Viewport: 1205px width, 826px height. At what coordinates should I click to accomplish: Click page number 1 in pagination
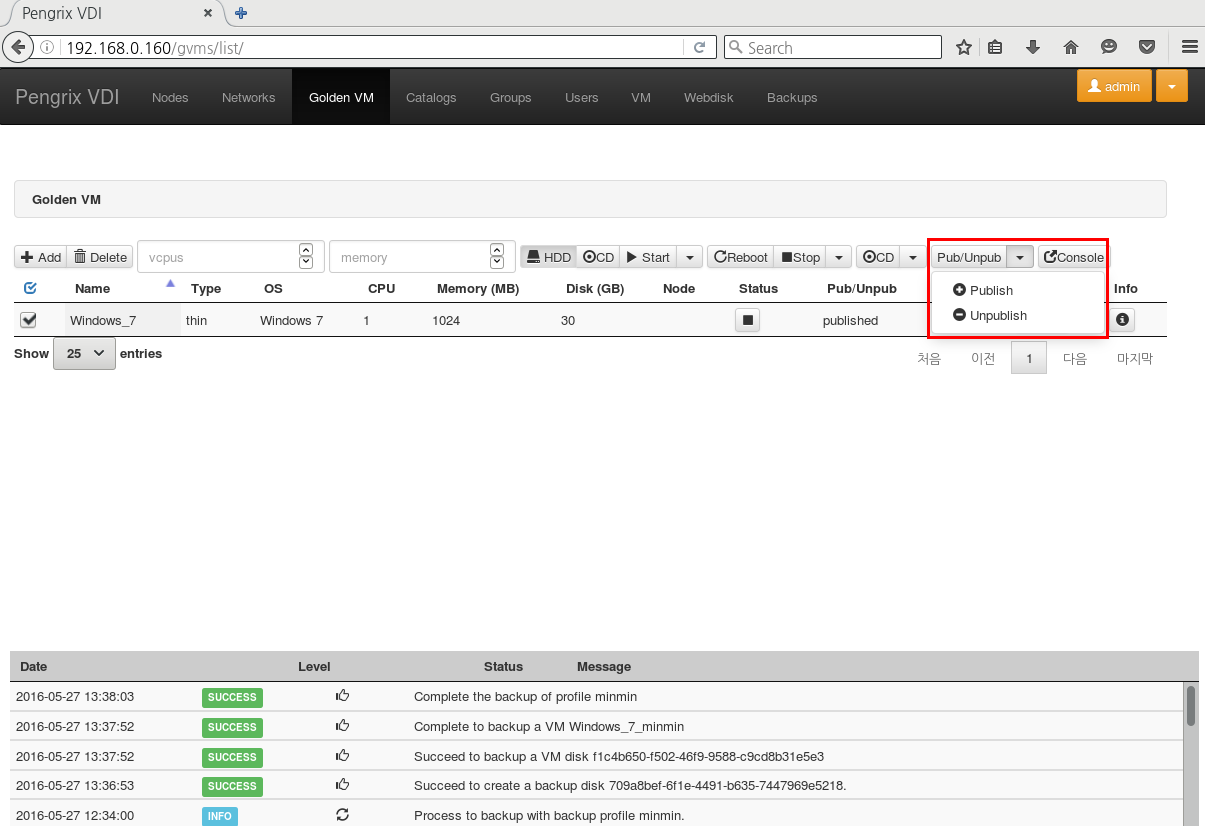pos(1029,358)
